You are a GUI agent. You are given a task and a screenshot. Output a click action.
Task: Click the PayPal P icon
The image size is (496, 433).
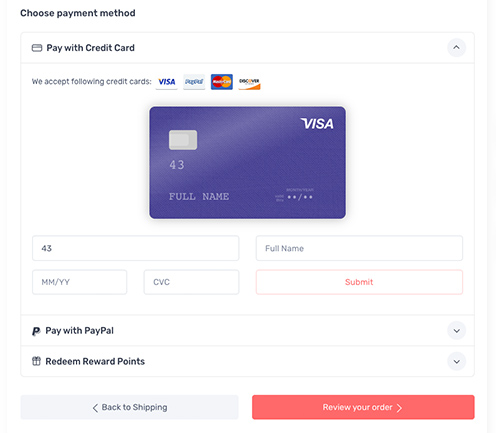pyautogui.click(x=36, y=331)
